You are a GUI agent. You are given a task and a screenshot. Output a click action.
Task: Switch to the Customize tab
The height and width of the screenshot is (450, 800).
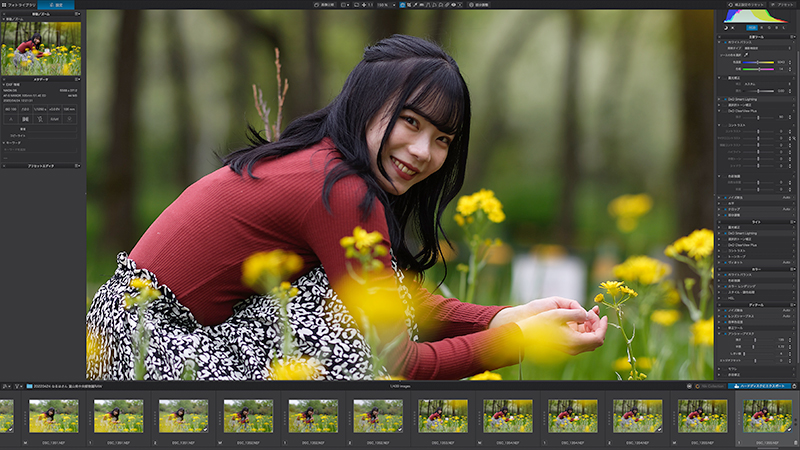[56, 5]
